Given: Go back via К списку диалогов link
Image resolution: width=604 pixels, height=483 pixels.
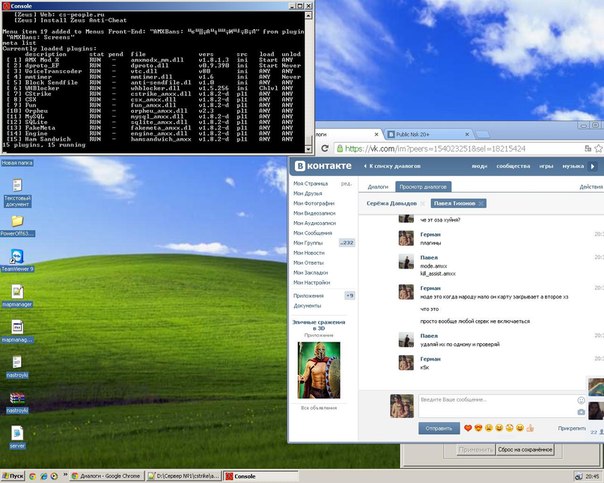Looking at the screenshot, I should tap(392, 166).
